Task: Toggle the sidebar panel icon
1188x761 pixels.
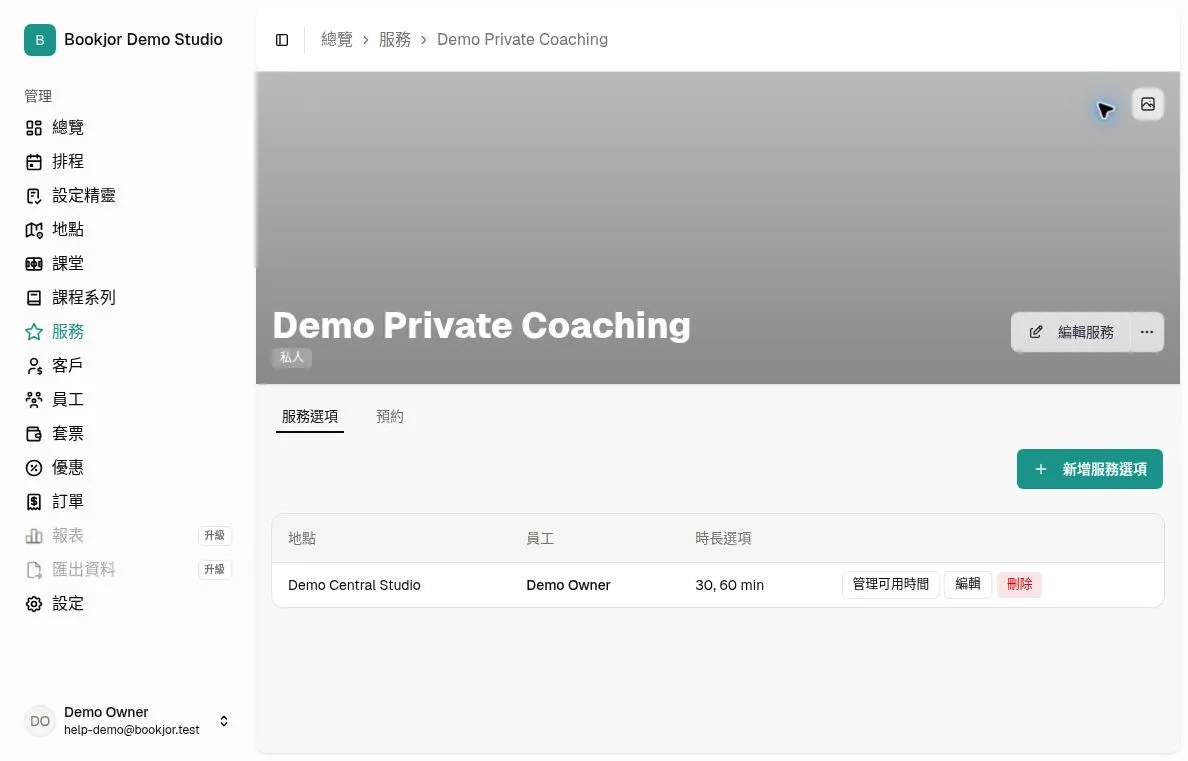Action: click(282, 40)
